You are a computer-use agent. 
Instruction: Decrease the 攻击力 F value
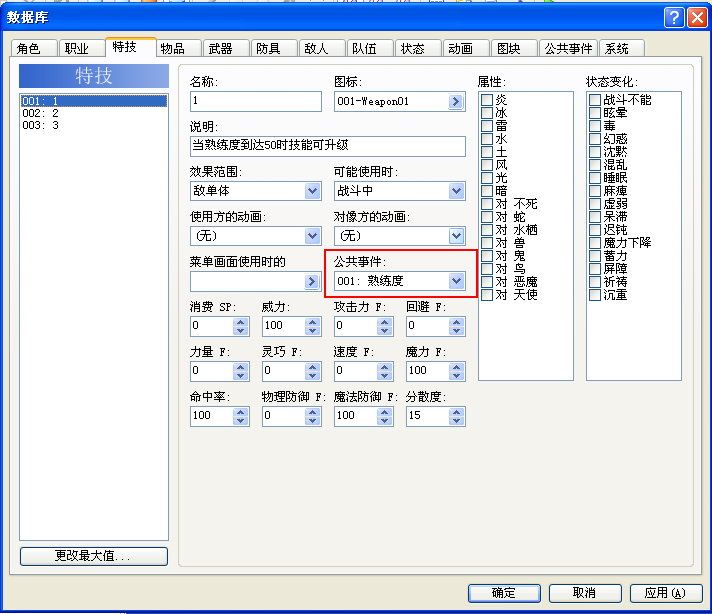point(384,331)
